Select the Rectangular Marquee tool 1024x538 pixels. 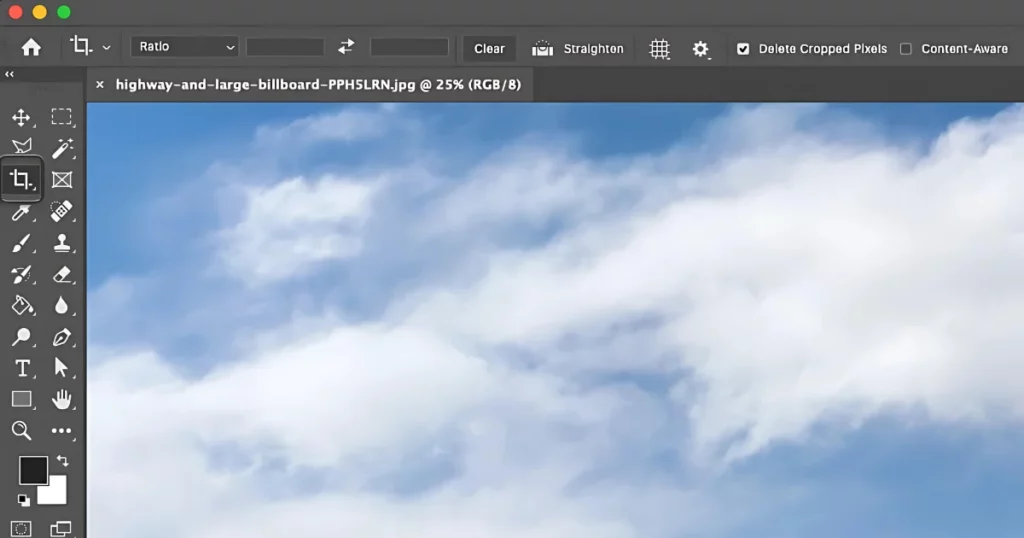pos(61,117)
